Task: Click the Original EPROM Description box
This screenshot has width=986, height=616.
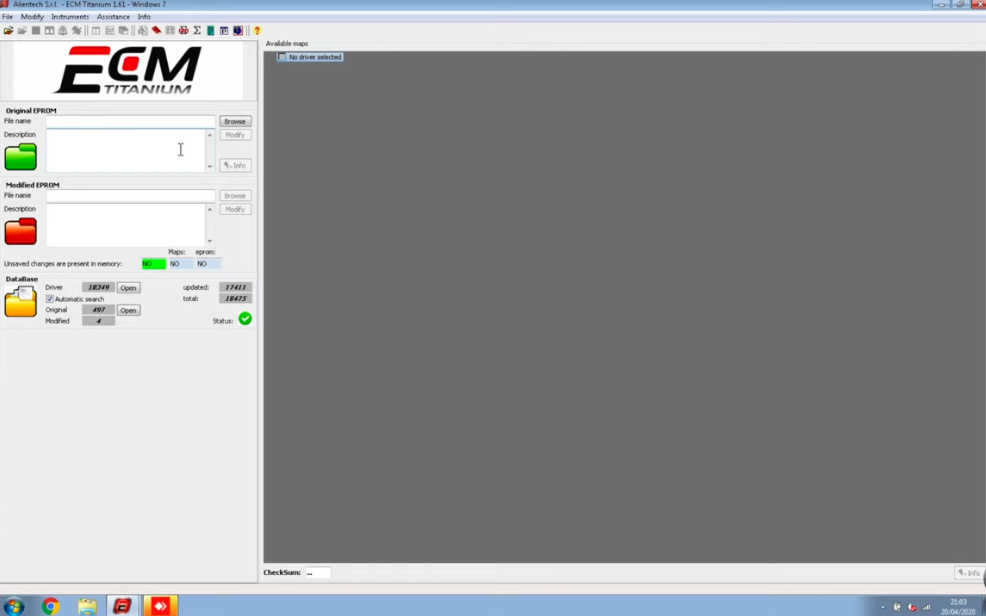Action: pos(126,151)
